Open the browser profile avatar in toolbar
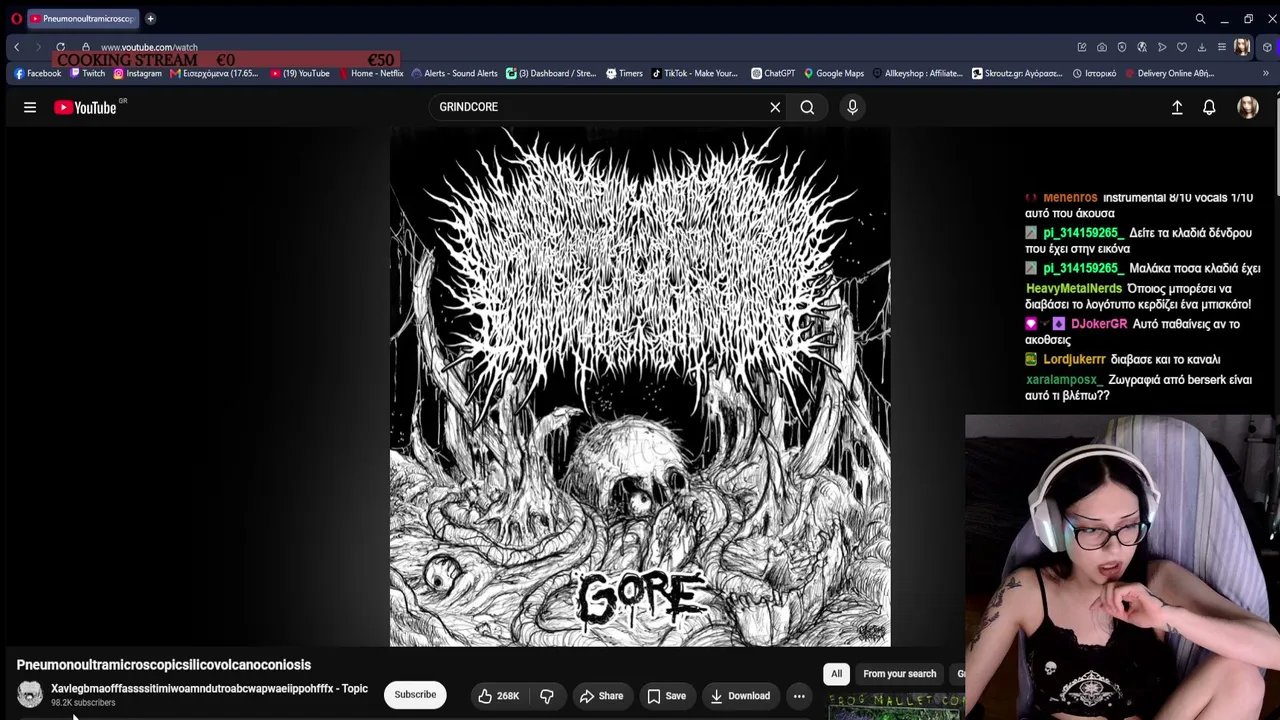This screenshot has height=720, width=1280. pos(1242,47)
